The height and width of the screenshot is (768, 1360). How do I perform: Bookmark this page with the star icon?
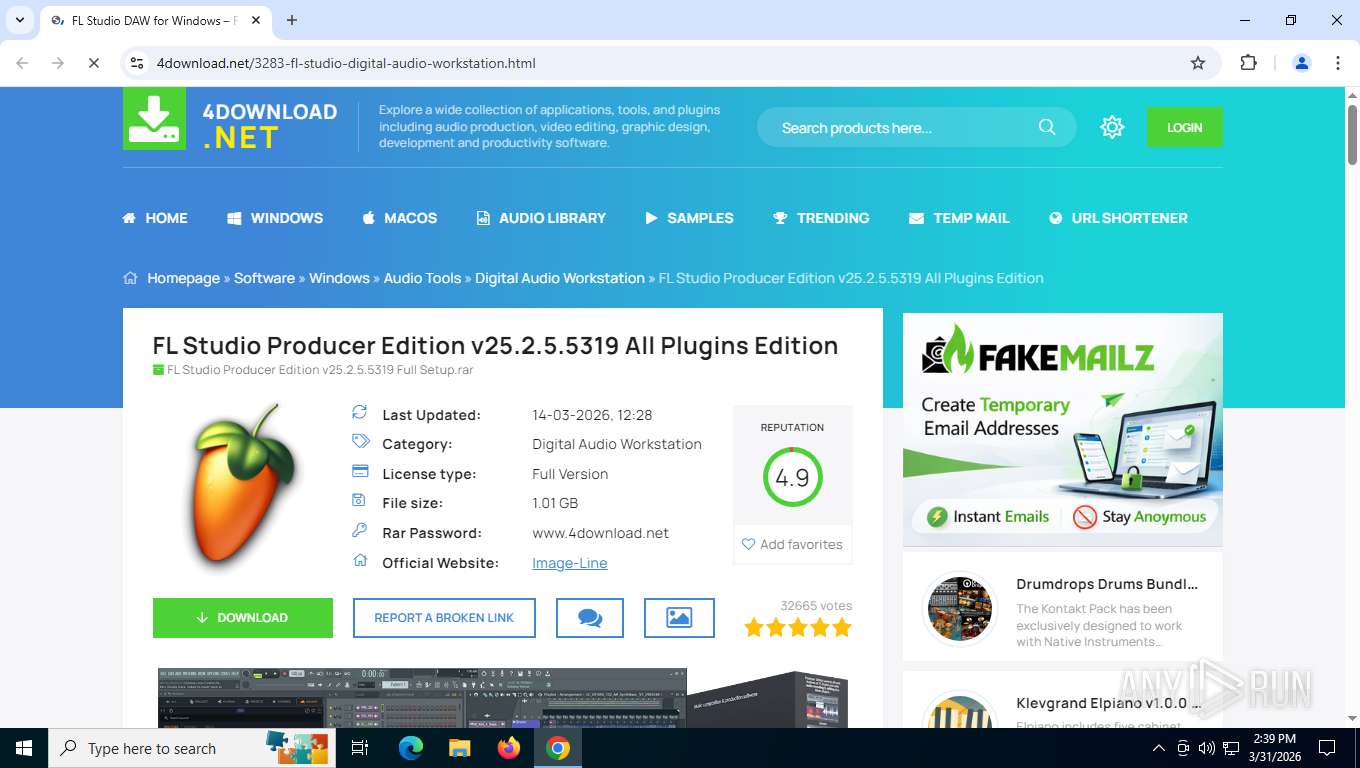1198,63
